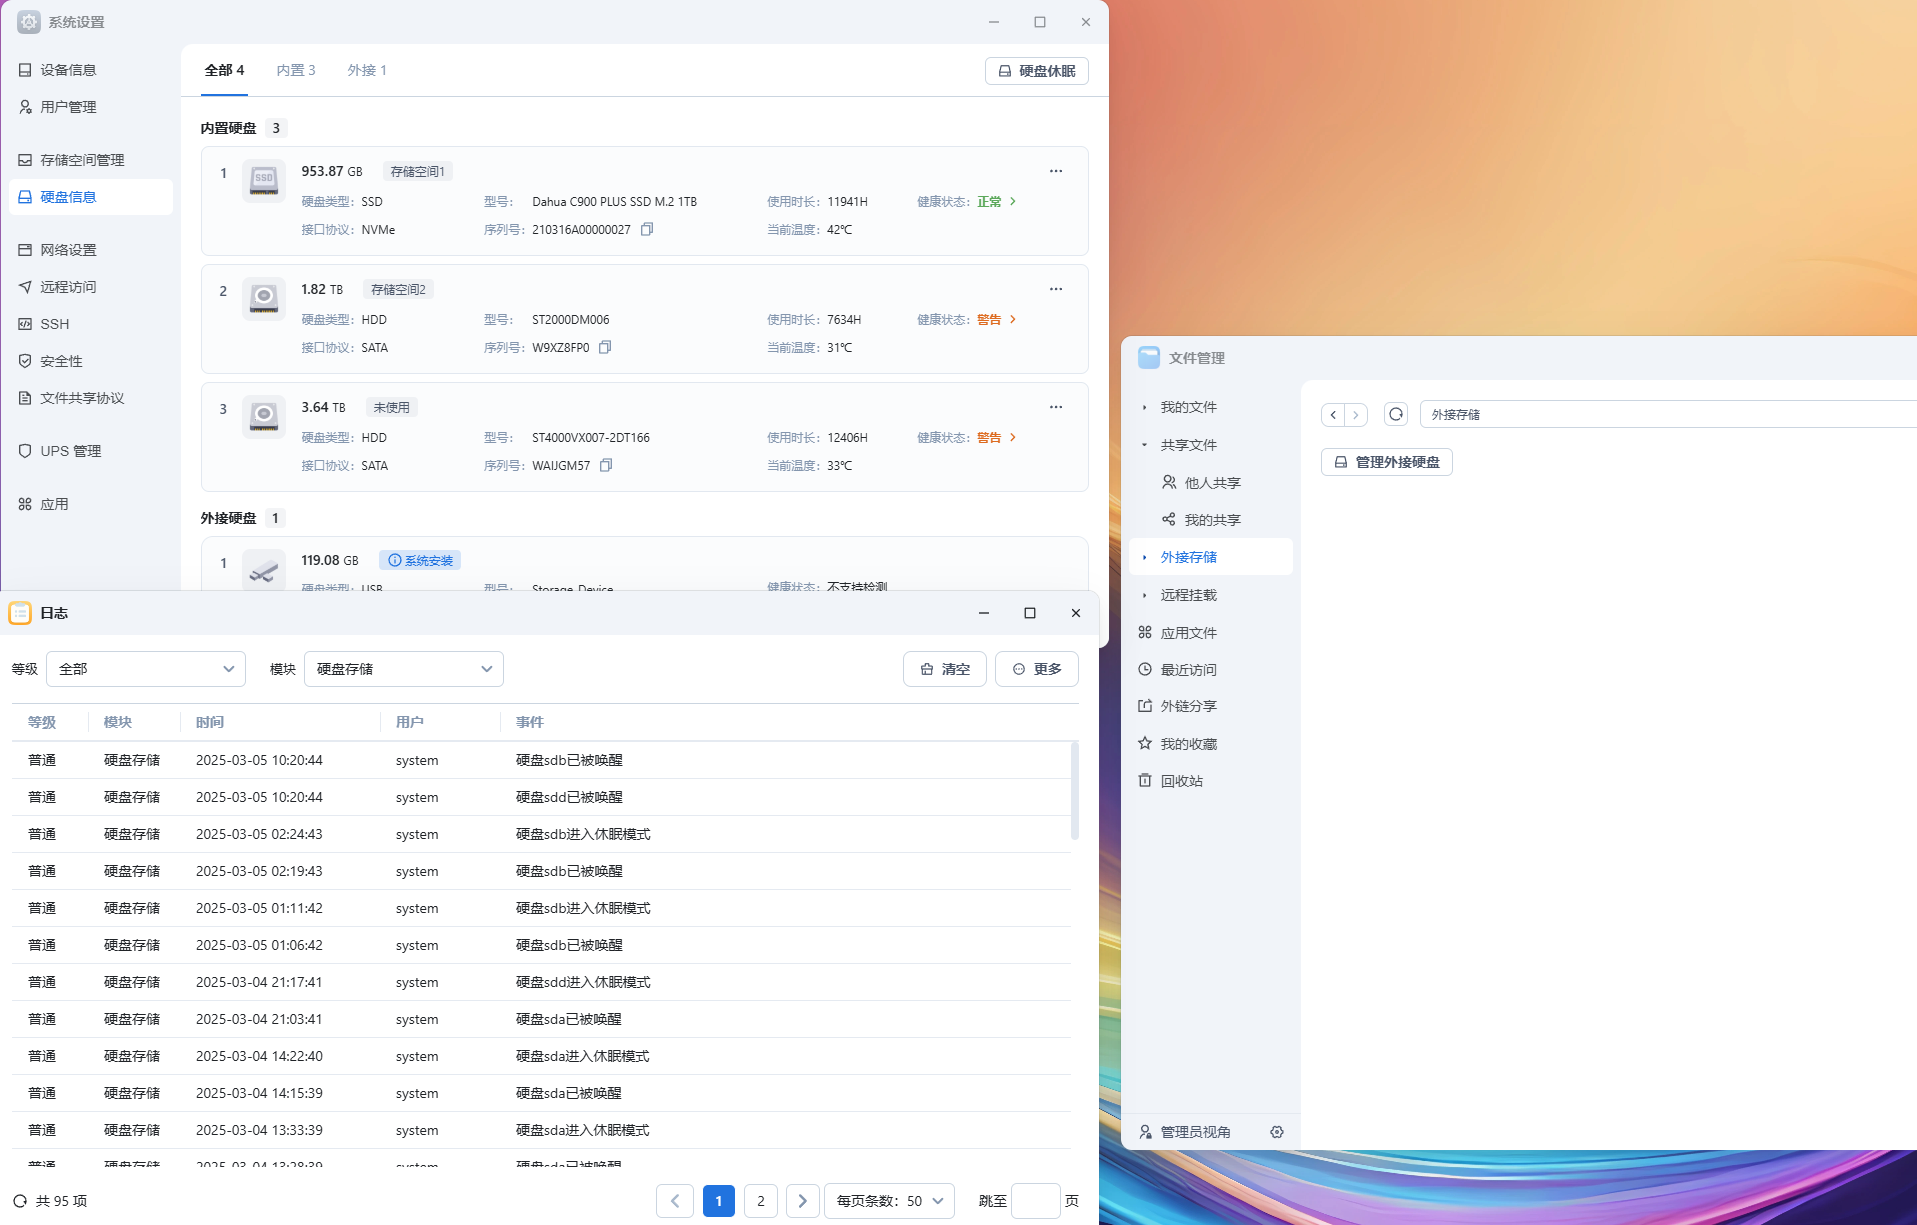Refresh the file manager's external storage view
1917x1225 pixels.
coord(1396,414)
